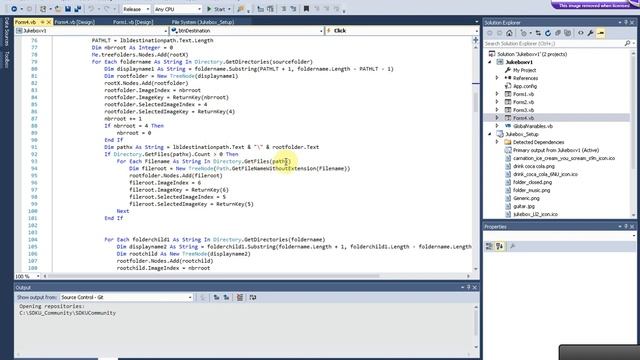The width and height of the screenshot is (640, 360).
Task: Open the btnDestination object dropdown
Action: pos(247,31)
